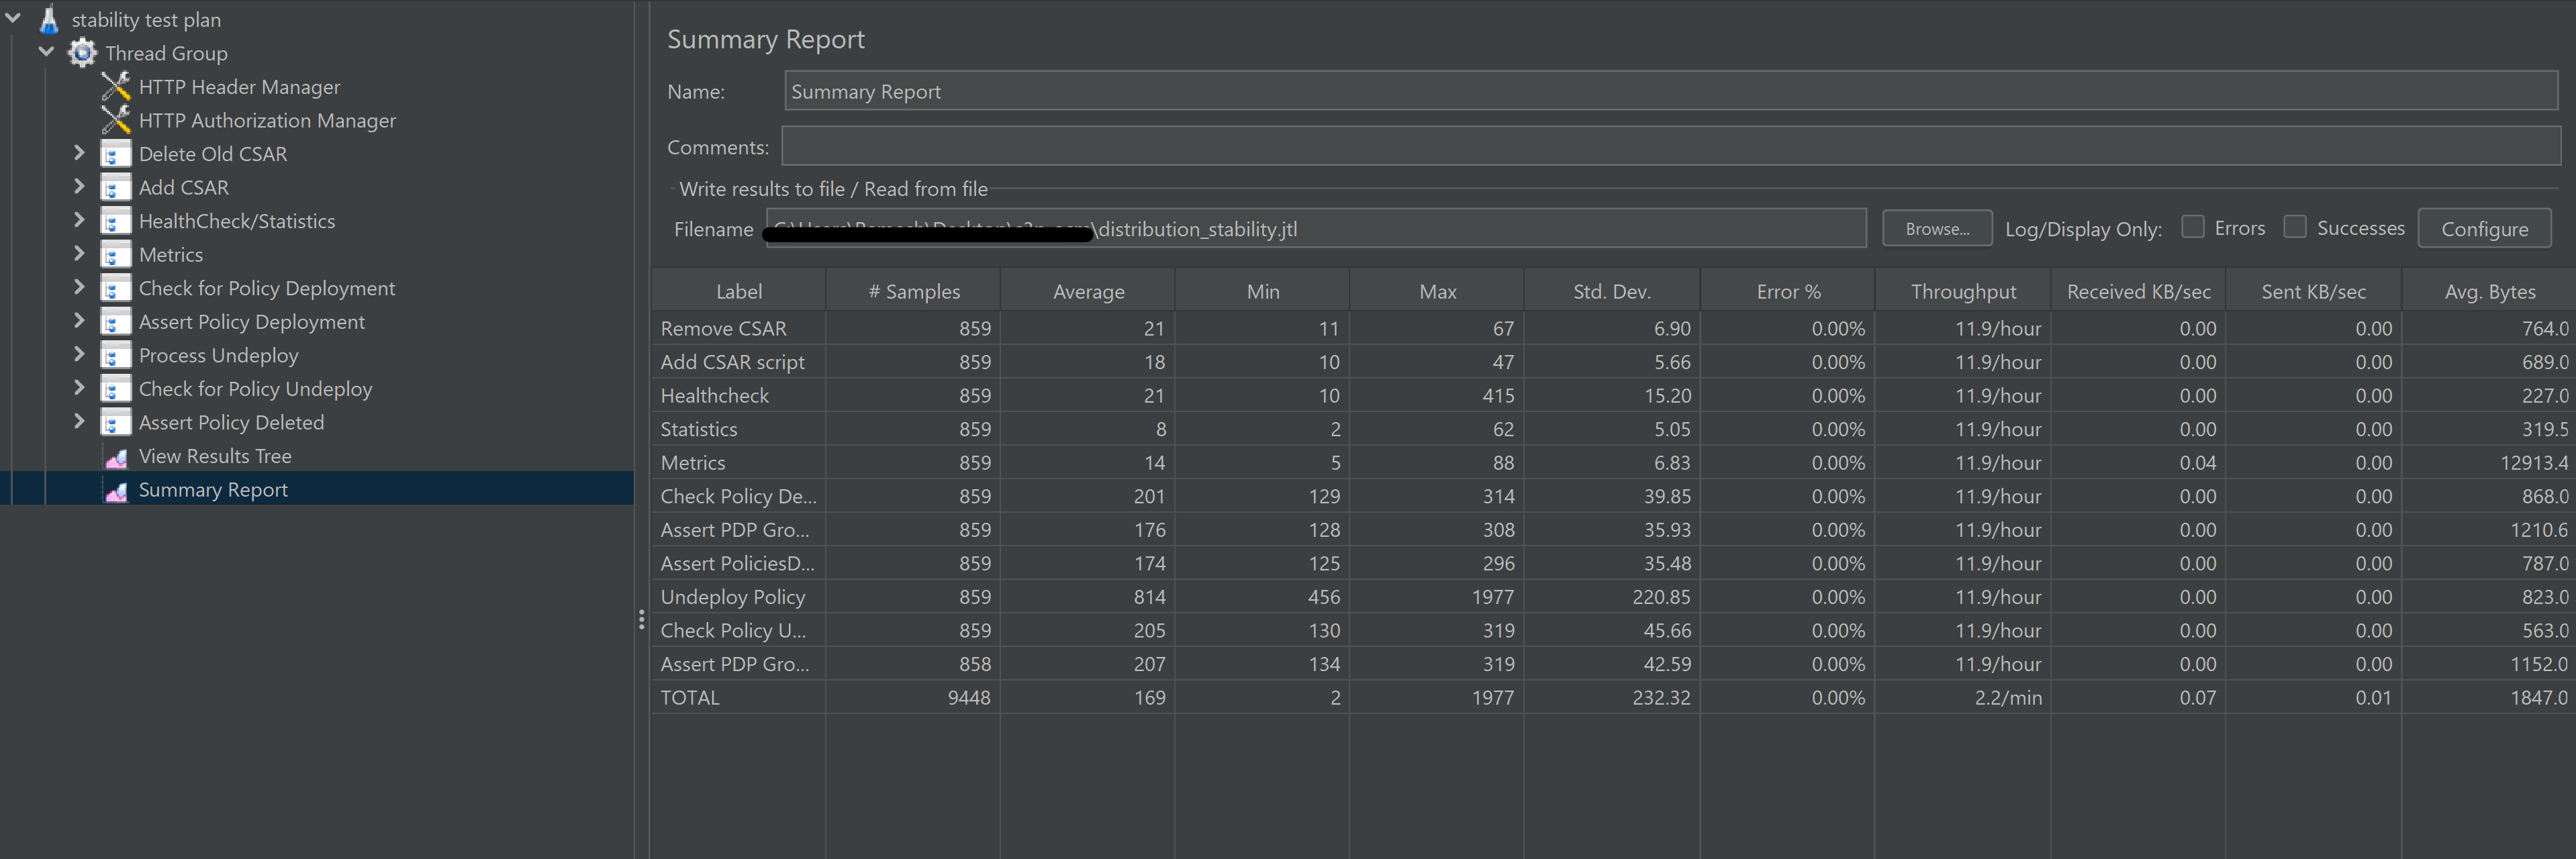The width and height of the screenshot is (2576, 859).
Task: Sort by the # Samples column header
Action: point(913,291)
